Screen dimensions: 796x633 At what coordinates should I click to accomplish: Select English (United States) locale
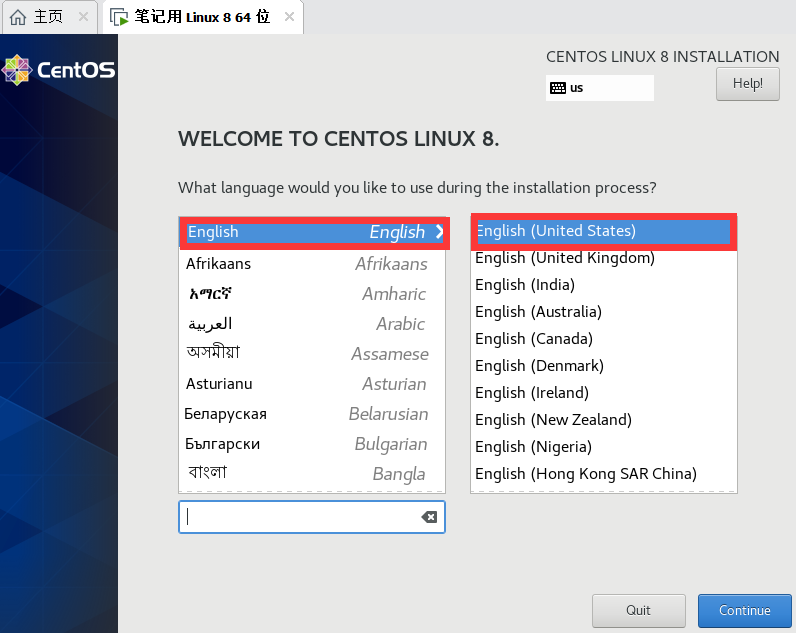(604, 231)
